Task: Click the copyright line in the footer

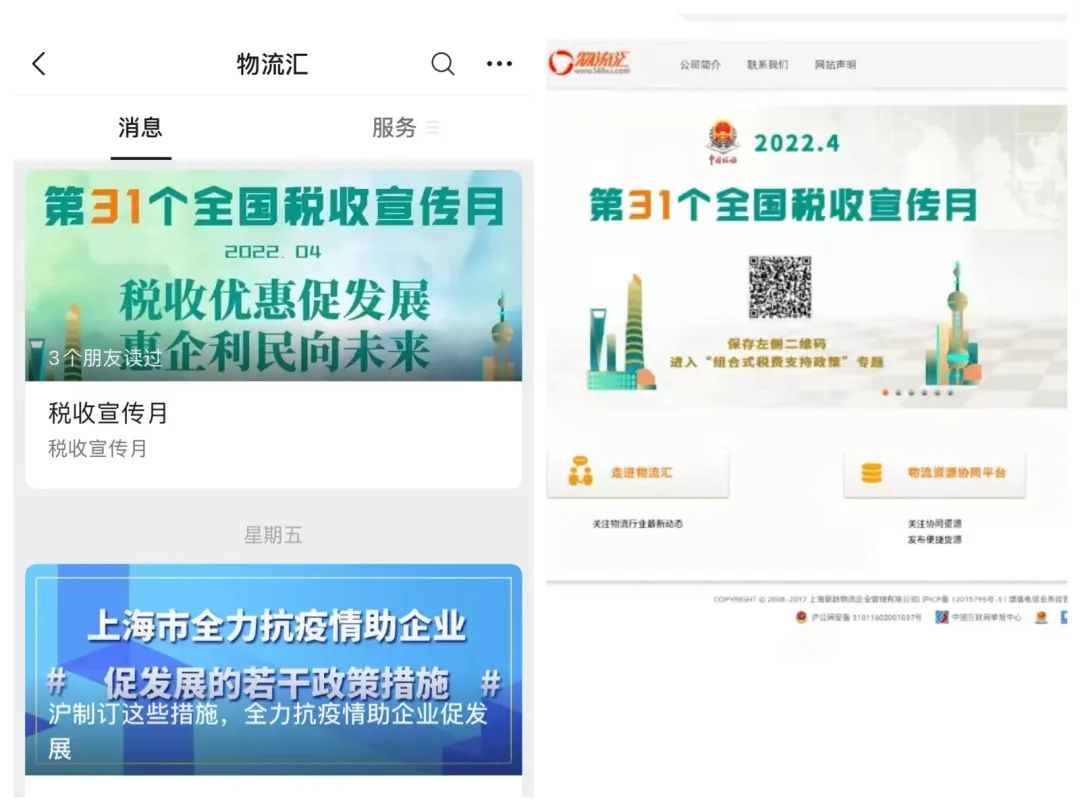Action: pyautogui.click(x=890, y=599)
